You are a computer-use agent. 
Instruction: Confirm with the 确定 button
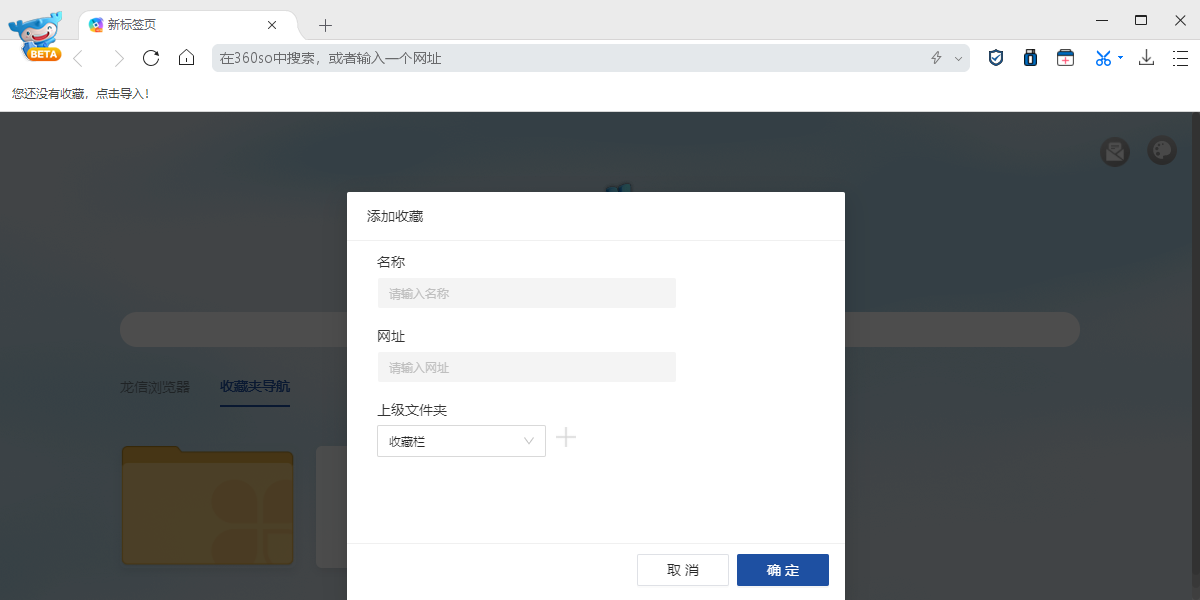(x=782, y=570)
